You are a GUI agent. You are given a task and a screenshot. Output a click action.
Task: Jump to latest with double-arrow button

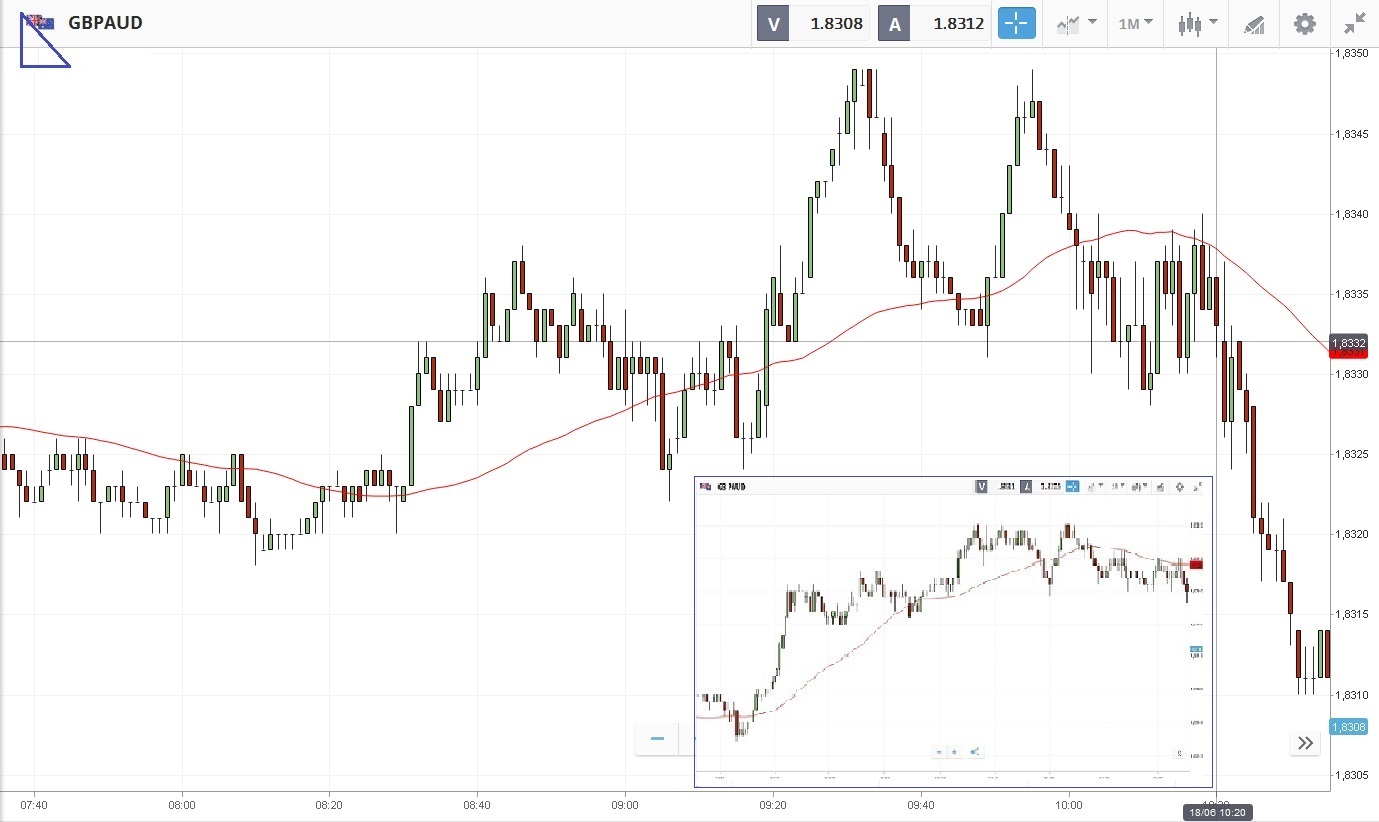(x=1305, y=742)
